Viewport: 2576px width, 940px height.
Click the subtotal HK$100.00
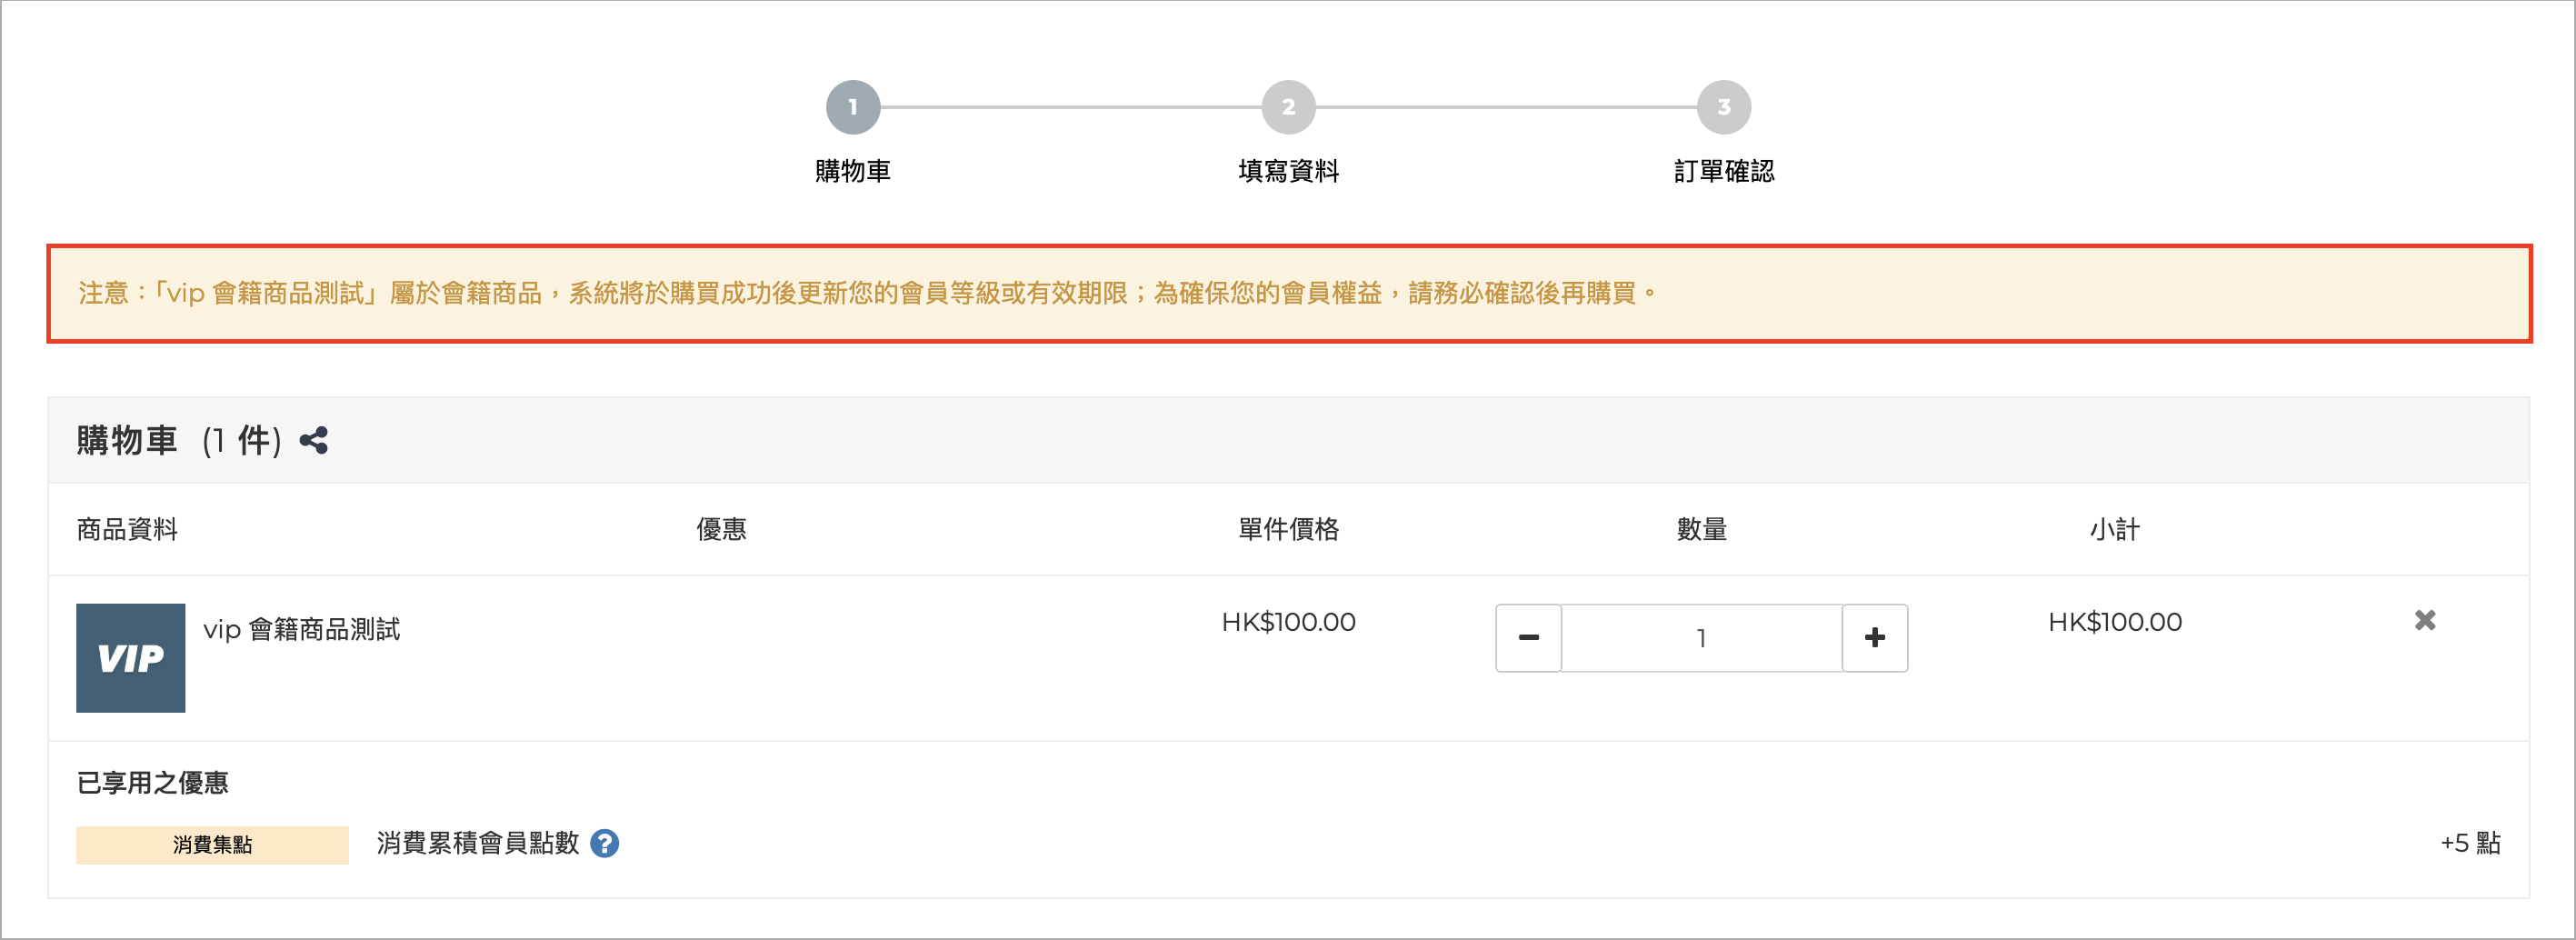(x=2114, y=622)
